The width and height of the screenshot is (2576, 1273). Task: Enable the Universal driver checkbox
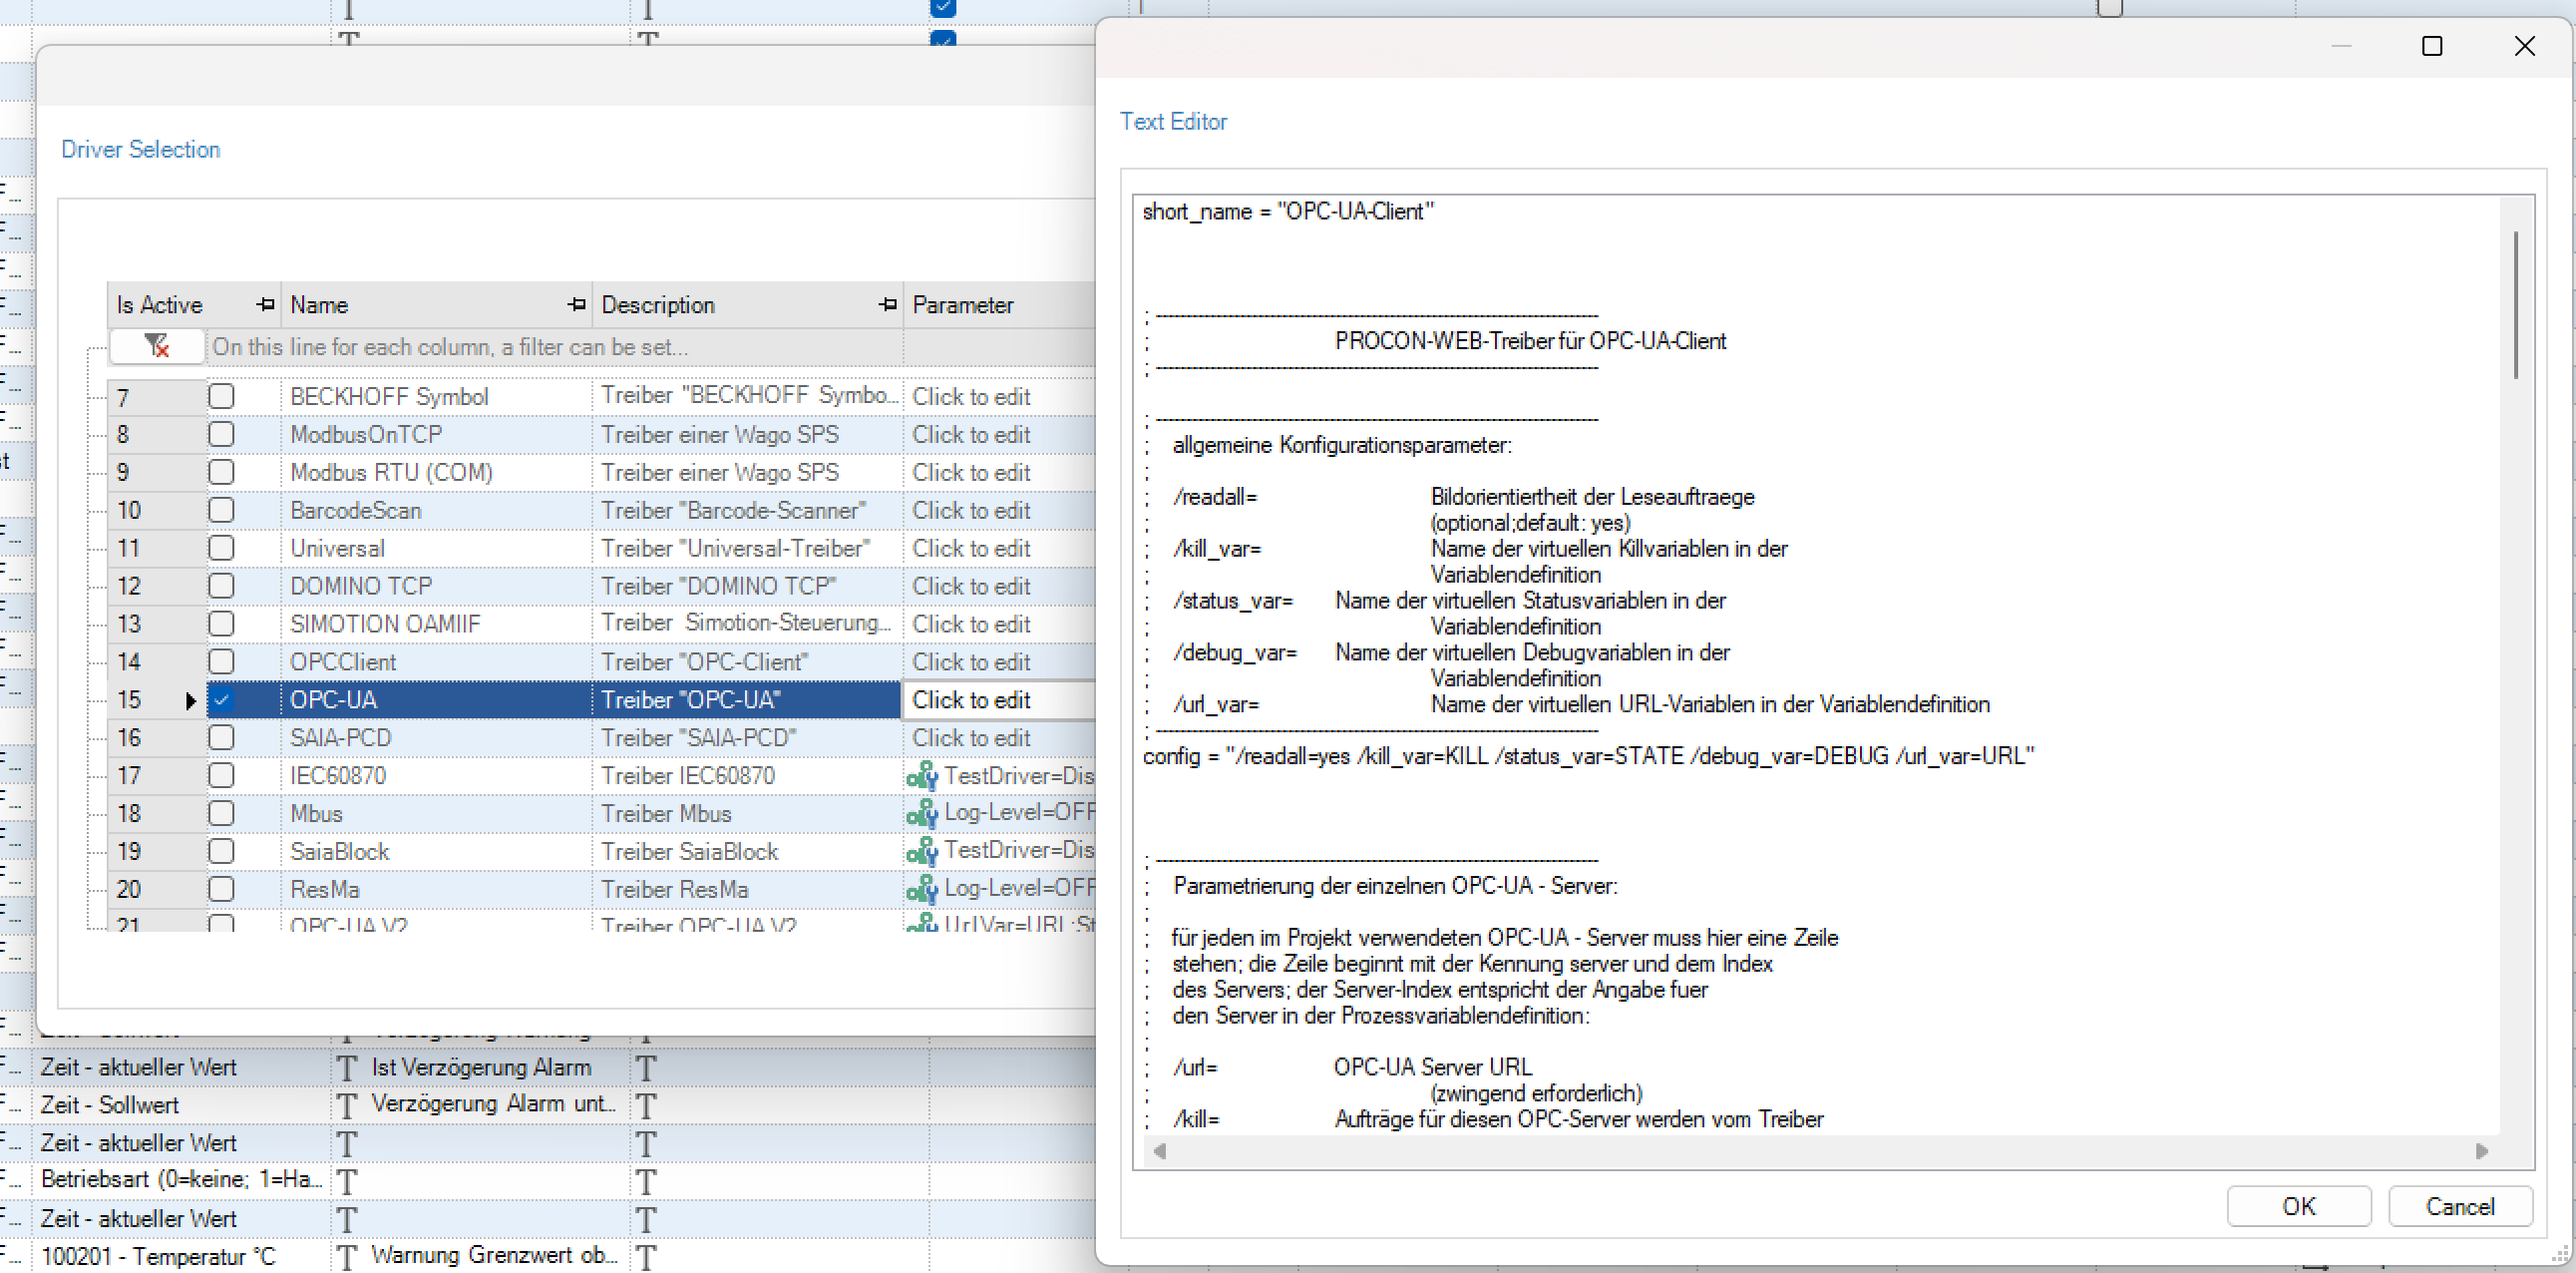222,549
